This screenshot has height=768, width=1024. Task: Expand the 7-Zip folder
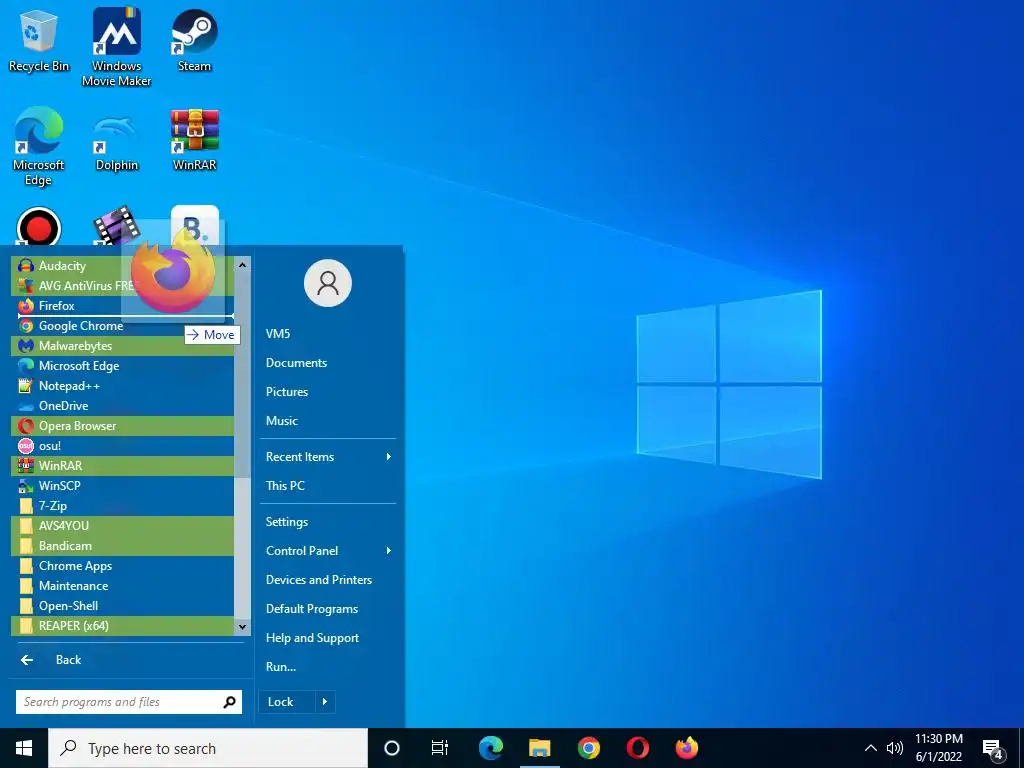(122, 506)
